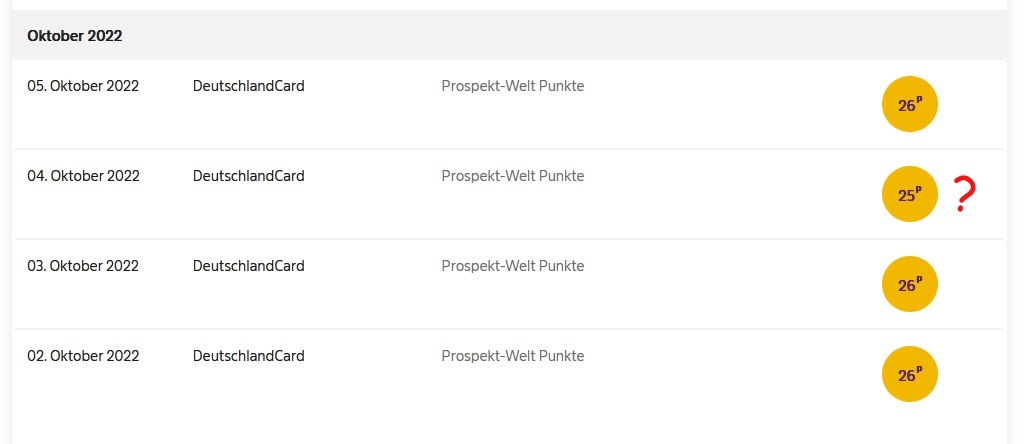
Task: Select the Oktober 2022 section header
Action: click(75, 36)
